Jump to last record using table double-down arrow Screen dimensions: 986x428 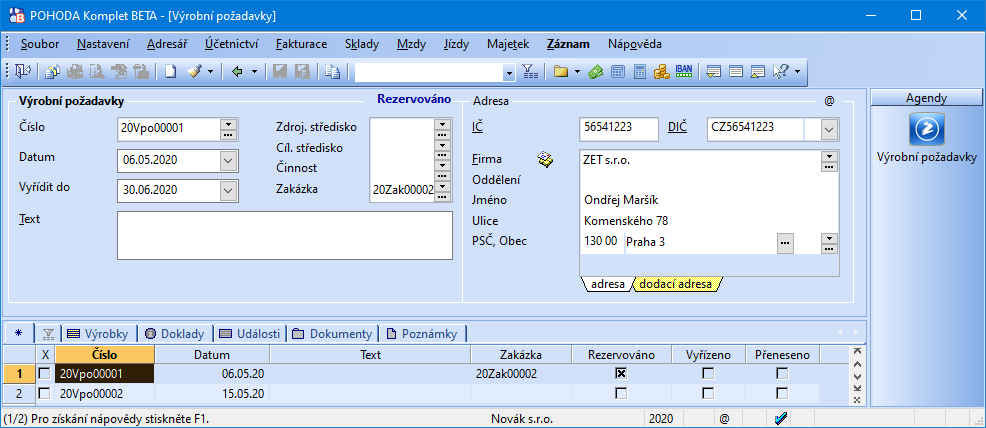856,388
